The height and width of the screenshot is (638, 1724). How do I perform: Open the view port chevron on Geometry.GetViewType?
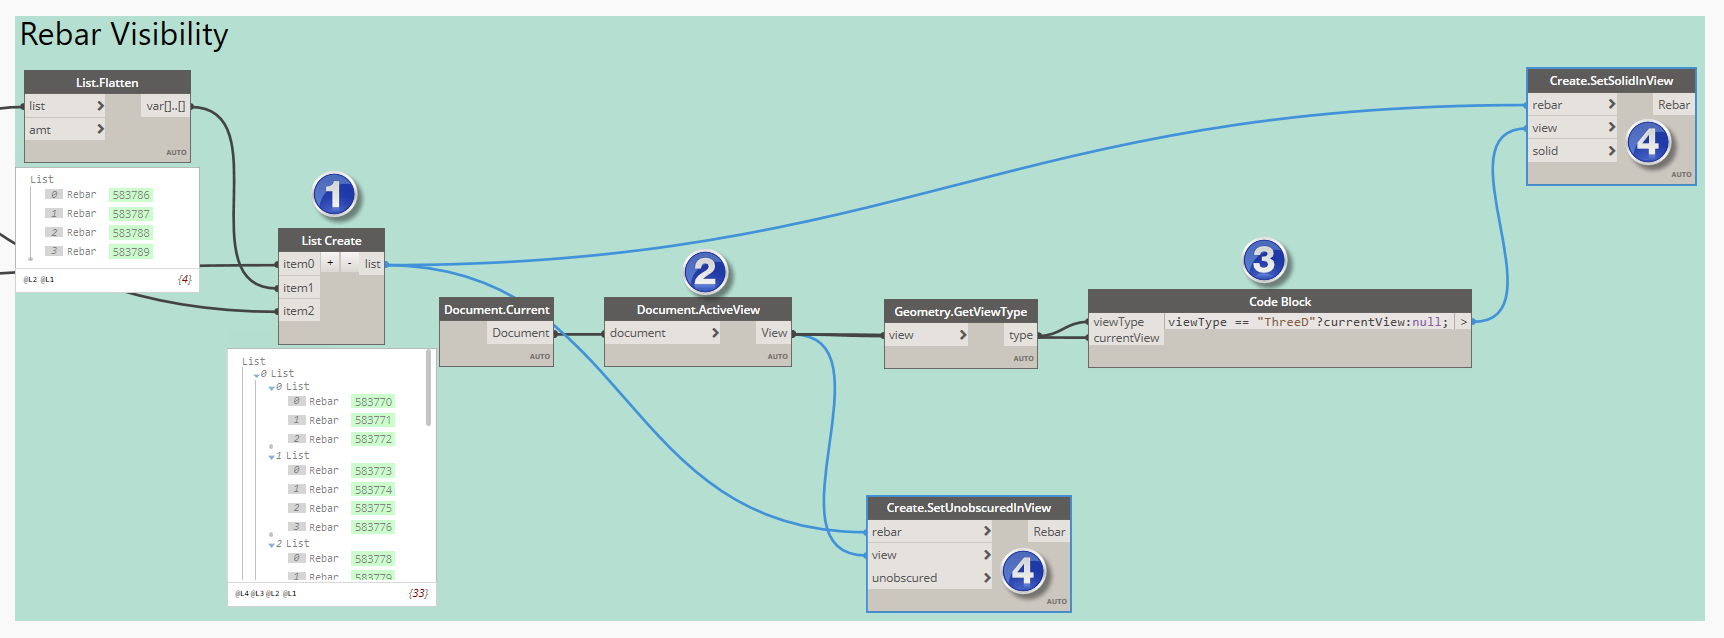[963, 335]
